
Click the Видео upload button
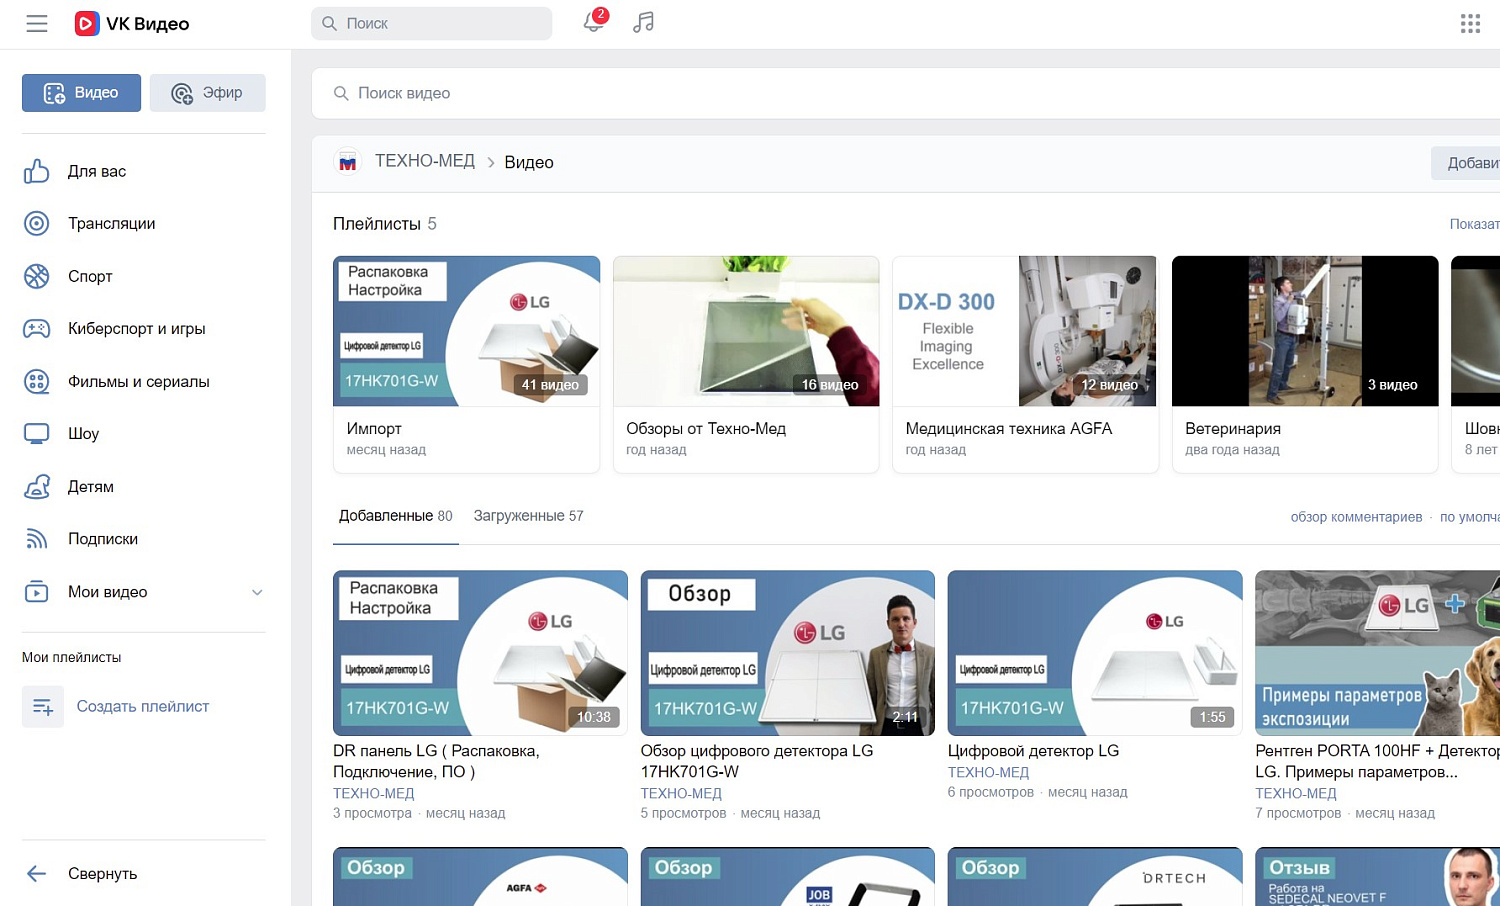point(82,93)
